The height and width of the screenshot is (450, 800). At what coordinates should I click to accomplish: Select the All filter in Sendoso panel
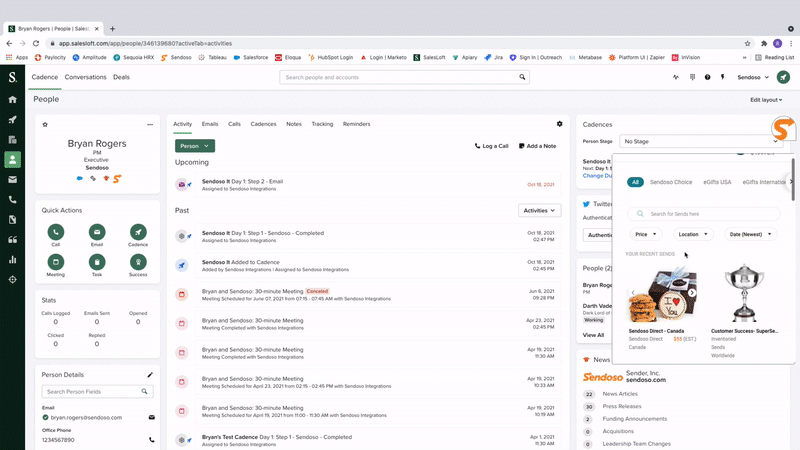pyautogui.click(x=634, y=182)
